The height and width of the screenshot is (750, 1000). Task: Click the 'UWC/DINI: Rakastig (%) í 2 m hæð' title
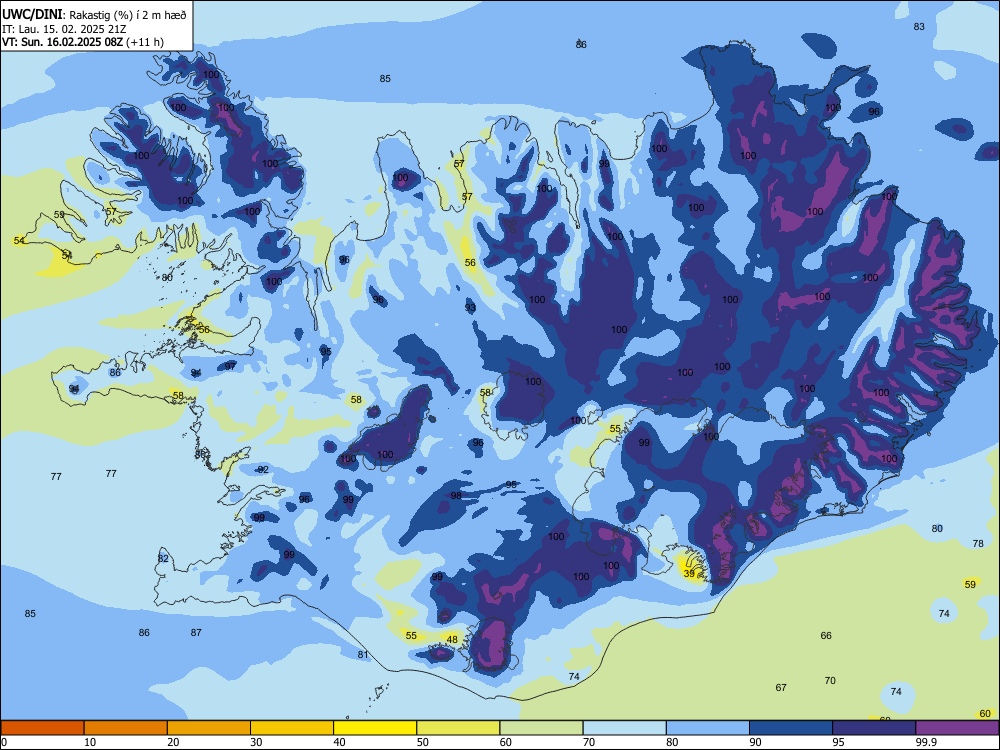tap(94, 14)
